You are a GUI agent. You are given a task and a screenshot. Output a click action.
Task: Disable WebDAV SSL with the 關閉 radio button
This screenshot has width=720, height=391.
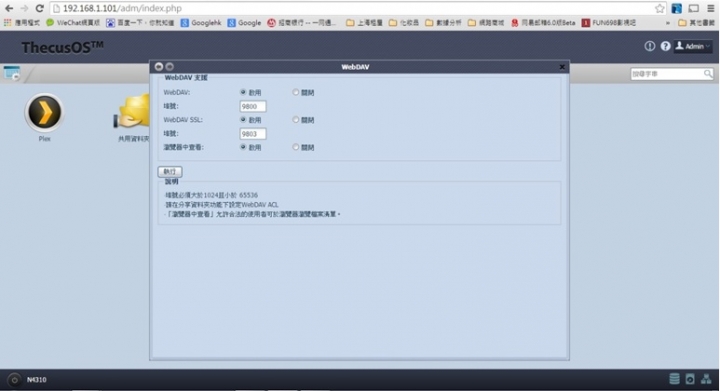tap(296, 119)
